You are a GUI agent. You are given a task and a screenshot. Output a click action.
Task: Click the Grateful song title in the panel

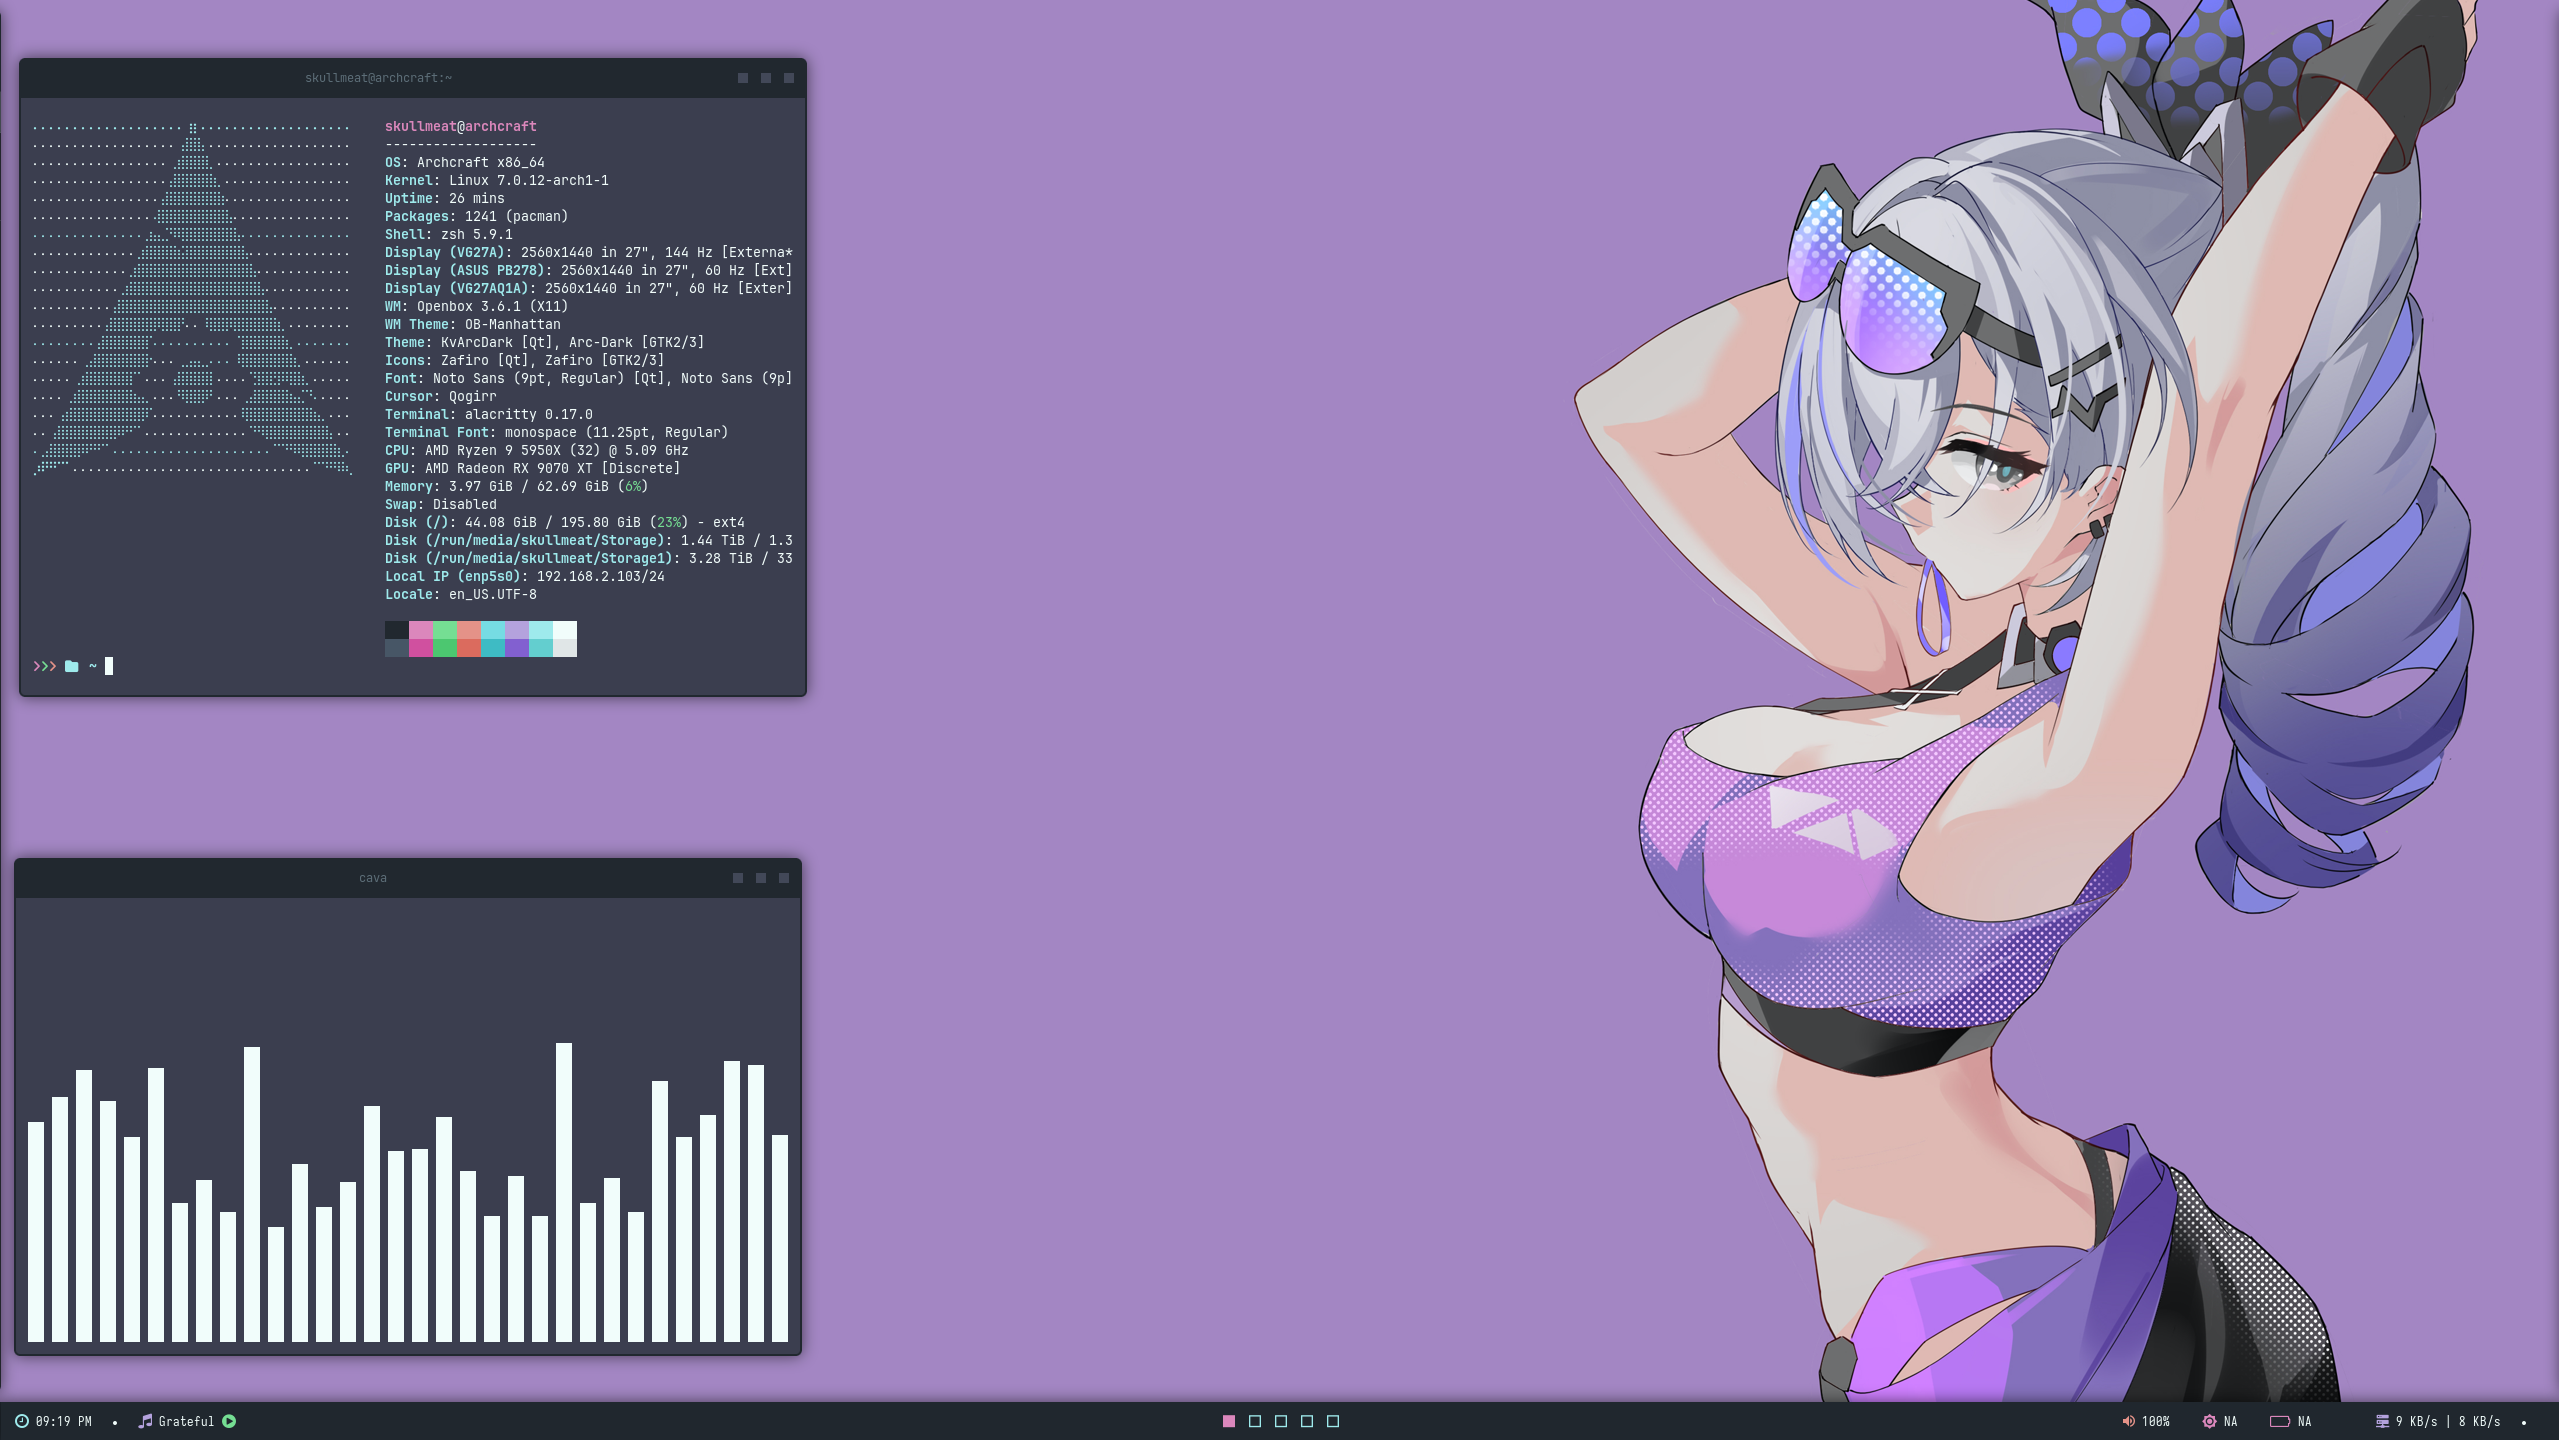coord(186,1421)
